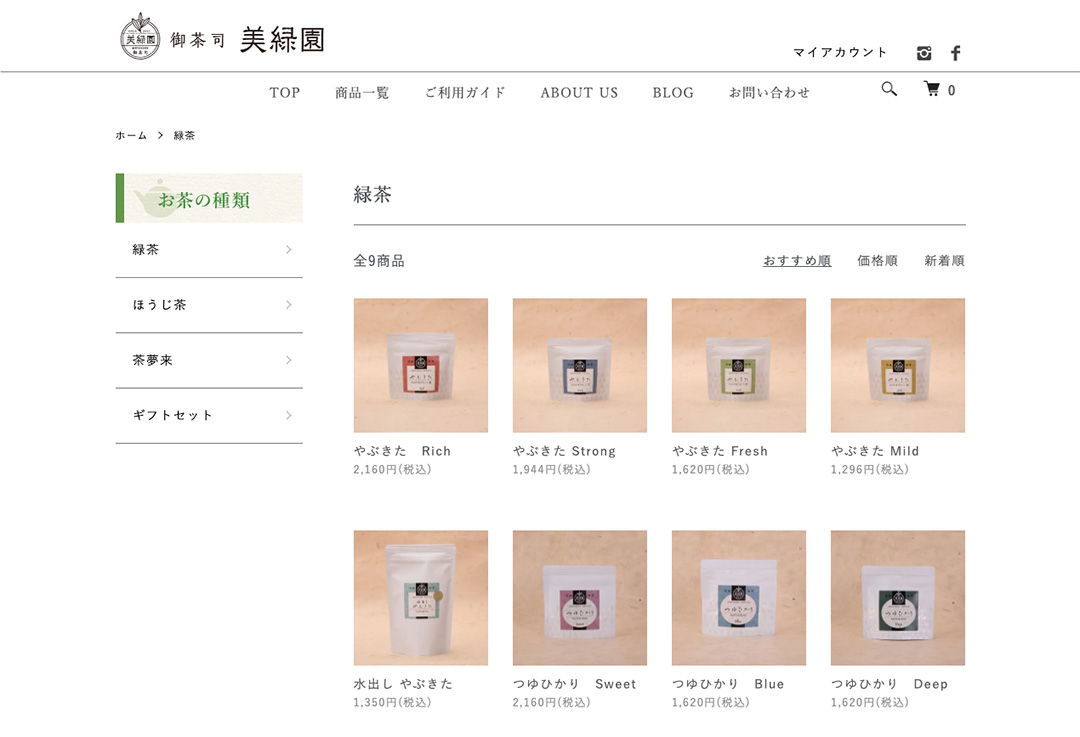Go to the ABOUT US page
Image resolution: width=1080 pixels, height=737 pixels.
[x=579, y=92]
